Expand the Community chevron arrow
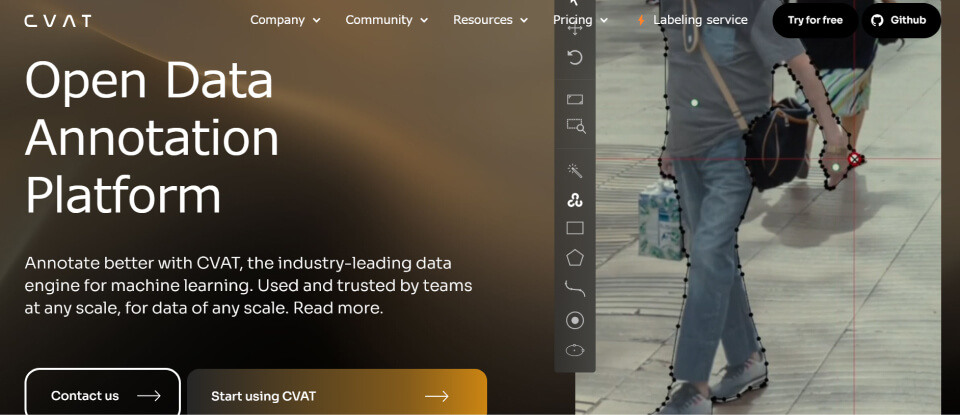 (x=424, y=21)
